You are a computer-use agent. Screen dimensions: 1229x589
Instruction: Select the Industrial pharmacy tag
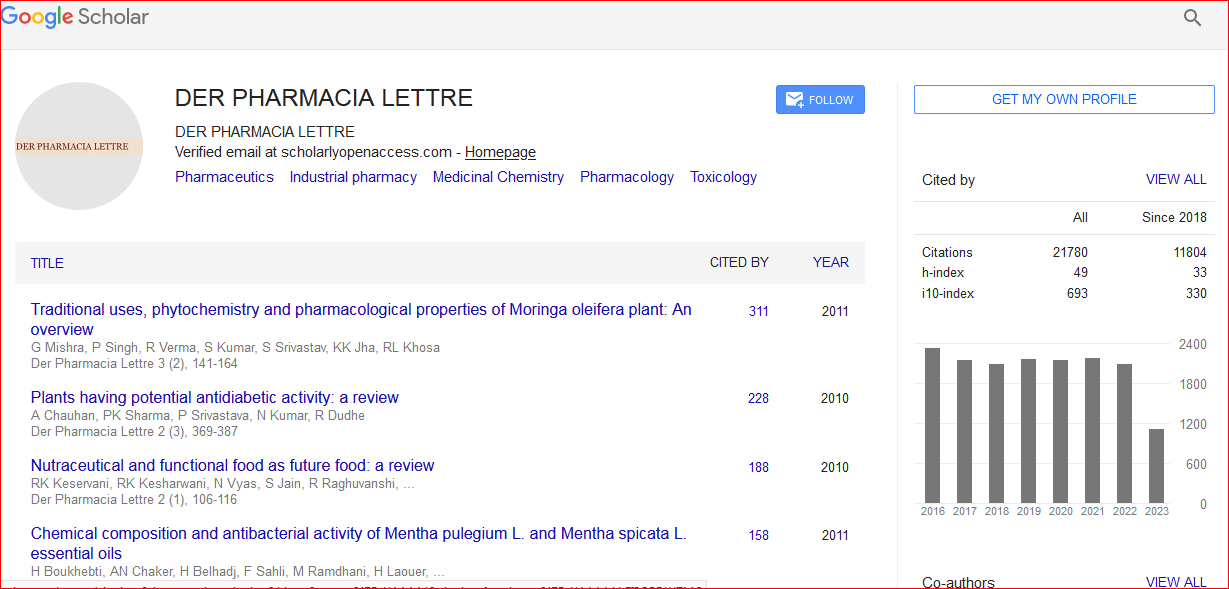click(353, 177)
